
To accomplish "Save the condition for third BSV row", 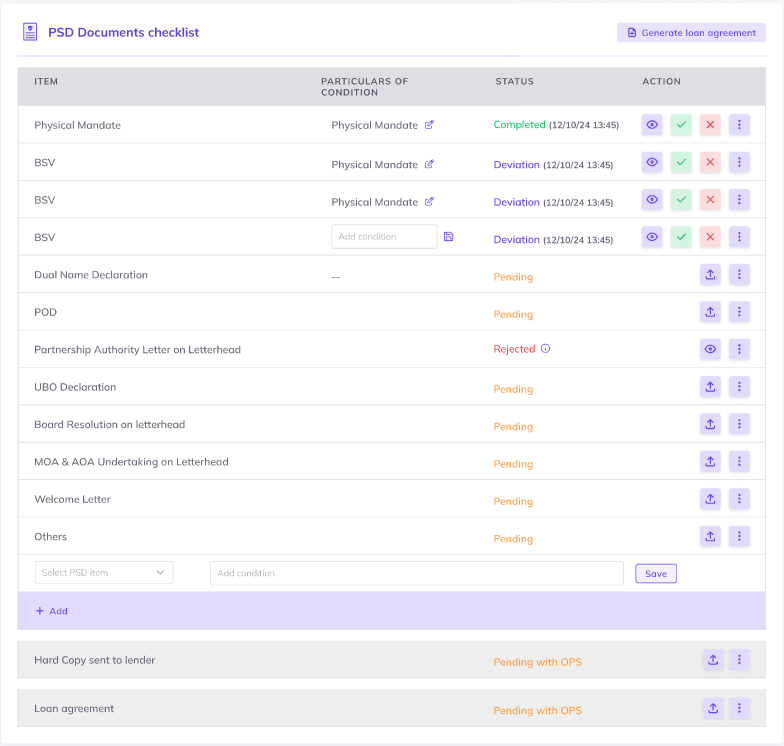I will pyautogui.click(x=449, y=237).
